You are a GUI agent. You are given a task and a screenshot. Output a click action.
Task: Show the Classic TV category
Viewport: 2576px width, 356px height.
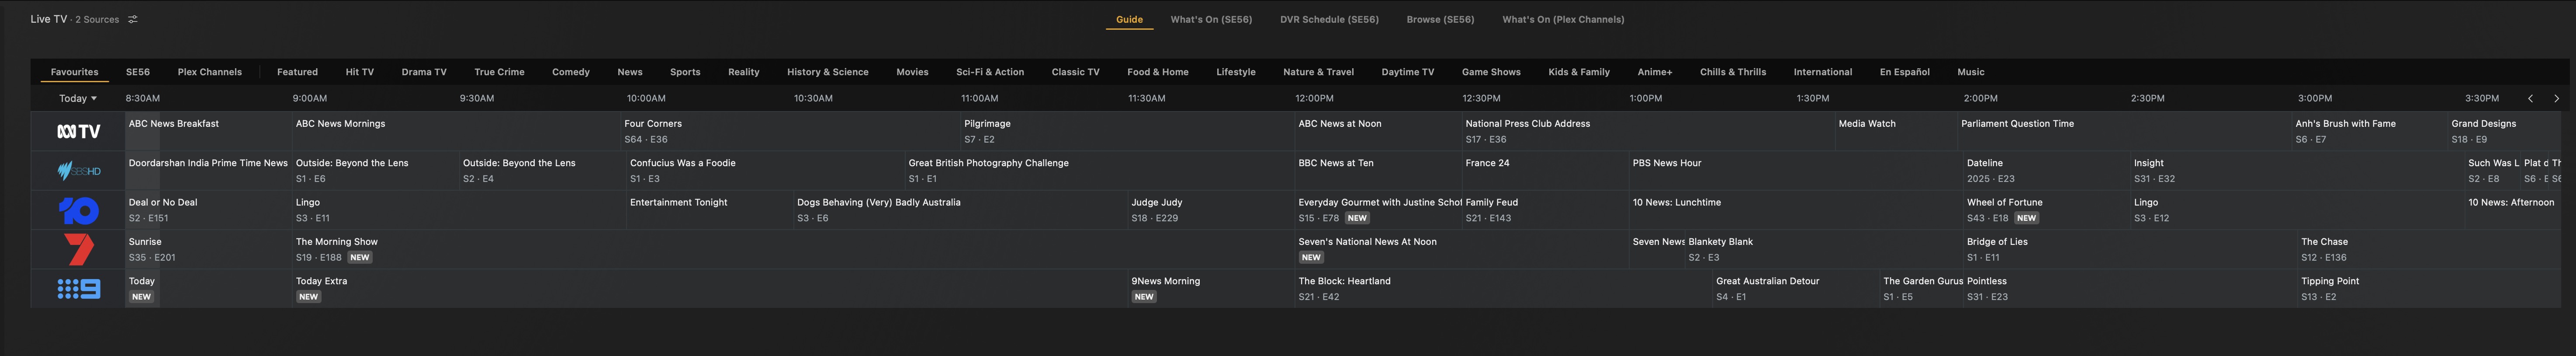pos(1075,72)
